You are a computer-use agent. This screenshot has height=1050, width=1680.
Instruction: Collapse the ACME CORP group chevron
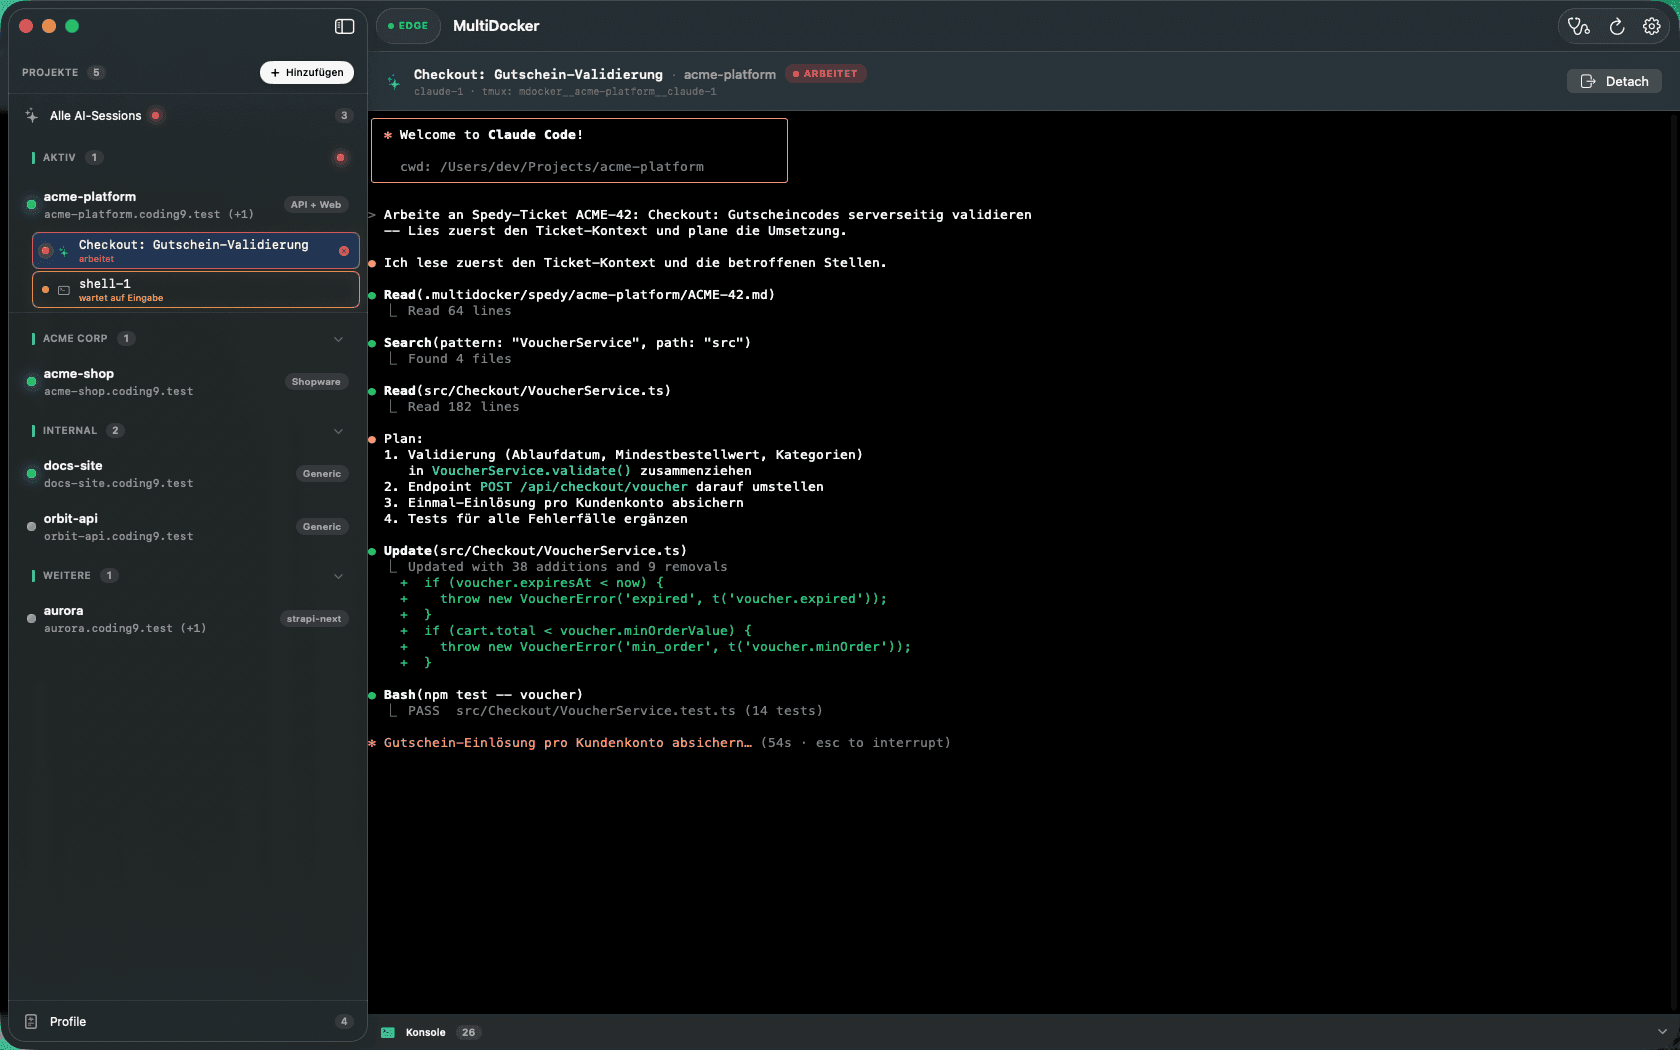[x=338, y=339]
